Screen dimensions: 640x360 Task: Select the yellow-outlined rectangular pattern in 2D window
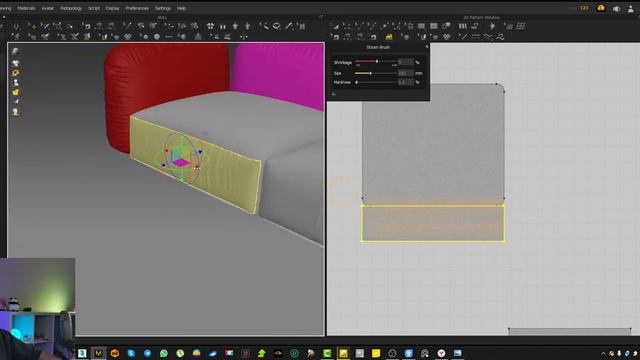433,224
